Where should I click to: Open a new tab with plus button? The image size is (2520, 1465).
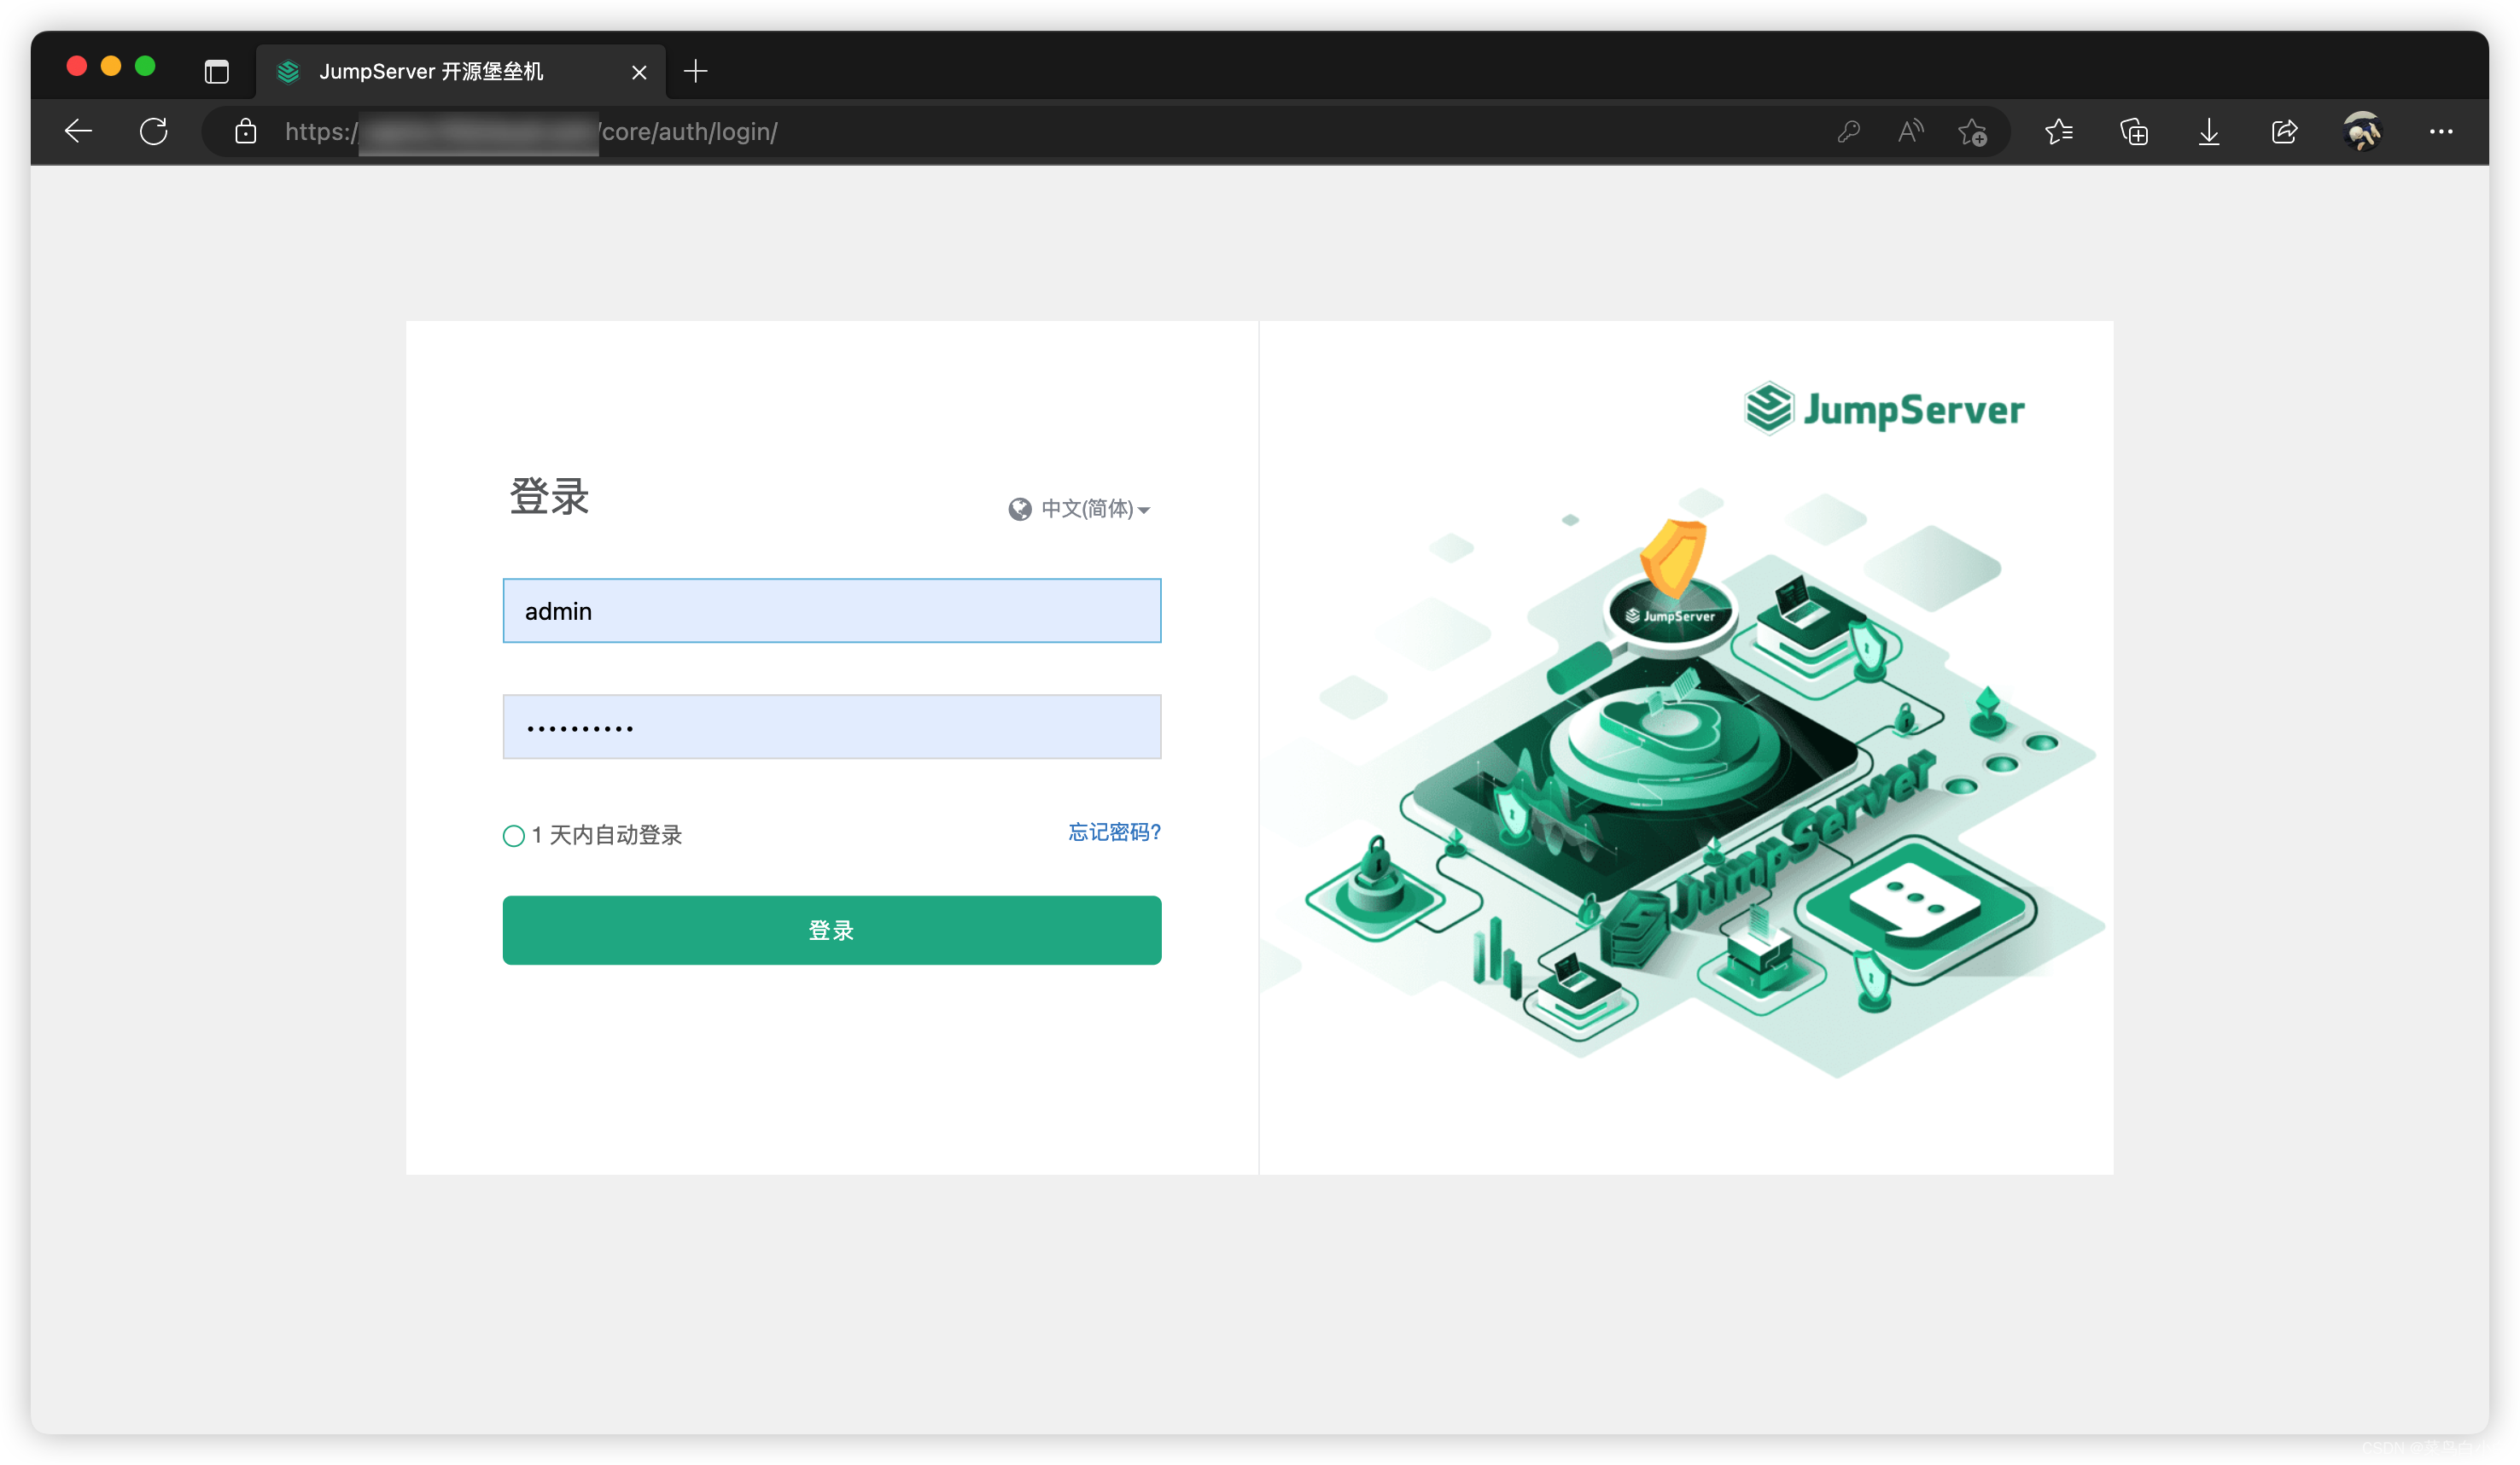point(695,71)
